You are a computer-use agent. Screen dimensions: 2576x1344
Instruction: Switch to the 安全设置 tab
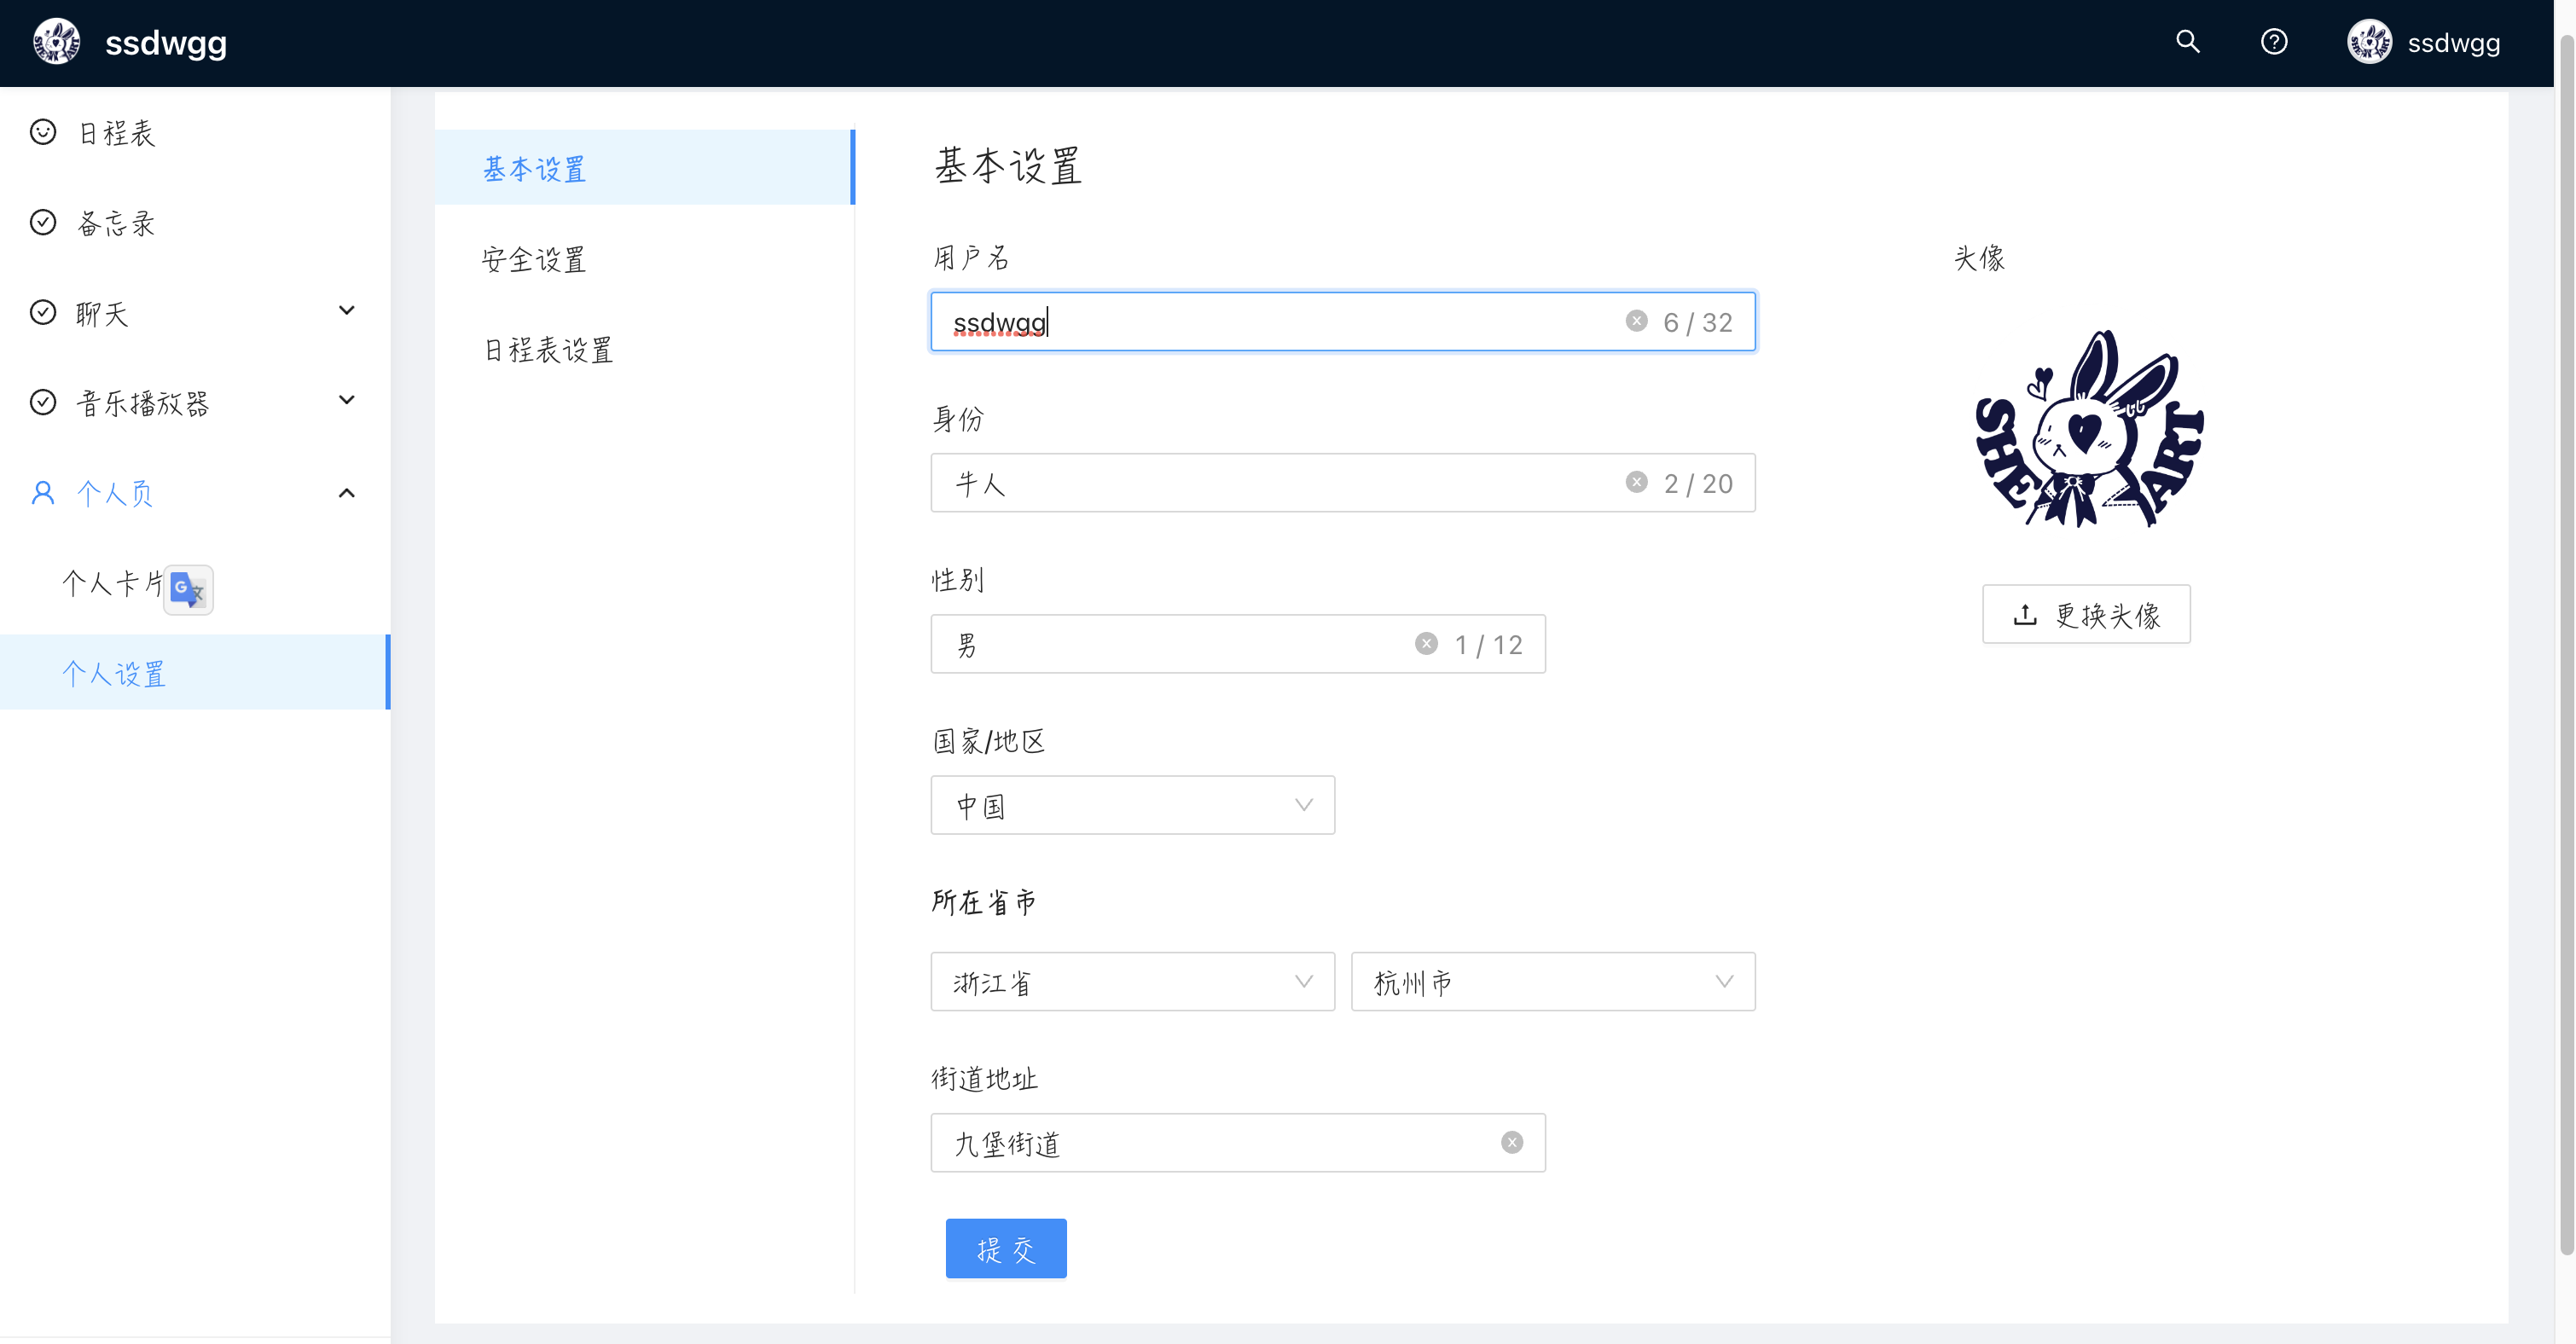(534, 260)
